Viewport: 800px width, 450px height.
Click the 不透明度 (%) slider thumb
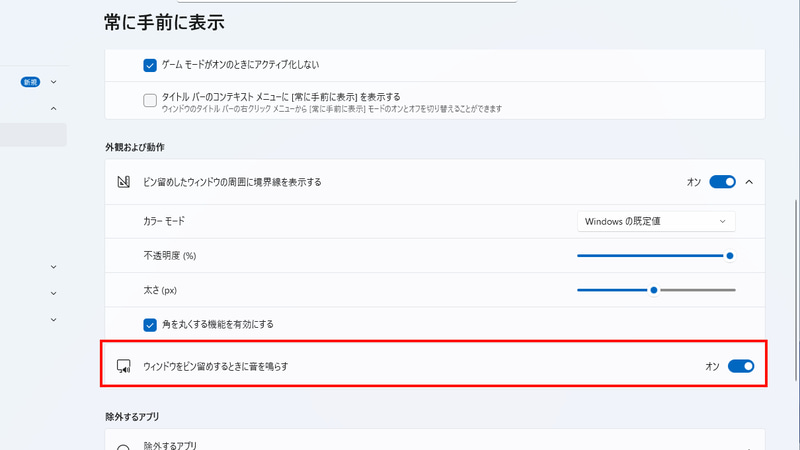coord(730,256)
